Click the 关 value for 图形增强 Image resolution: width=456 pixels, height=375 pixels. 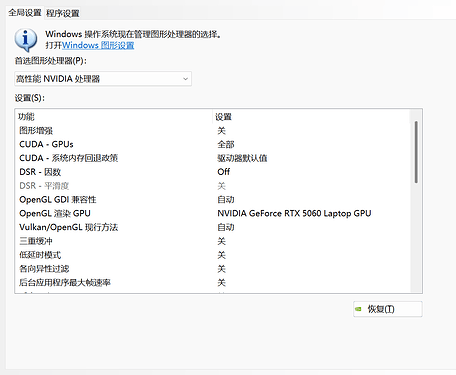pyautogui.click(x=222, y=131)
